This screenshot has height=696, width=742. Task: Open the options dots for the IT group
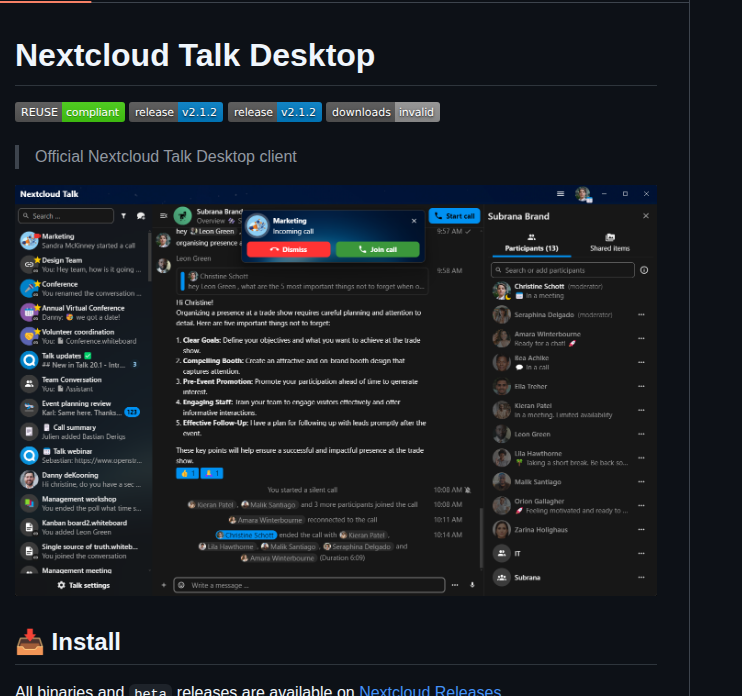click(641, 553)
